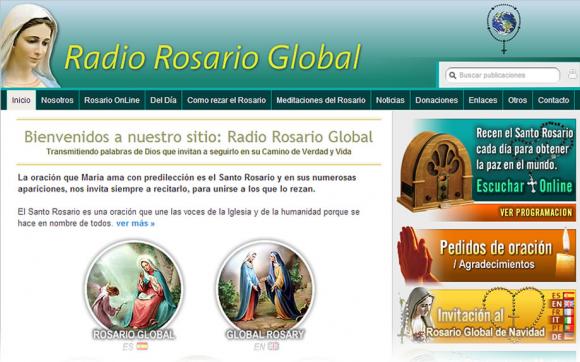Select IT language on Christmas rosary banner
The width and height of the screenshot is (580, 362).
563,320
